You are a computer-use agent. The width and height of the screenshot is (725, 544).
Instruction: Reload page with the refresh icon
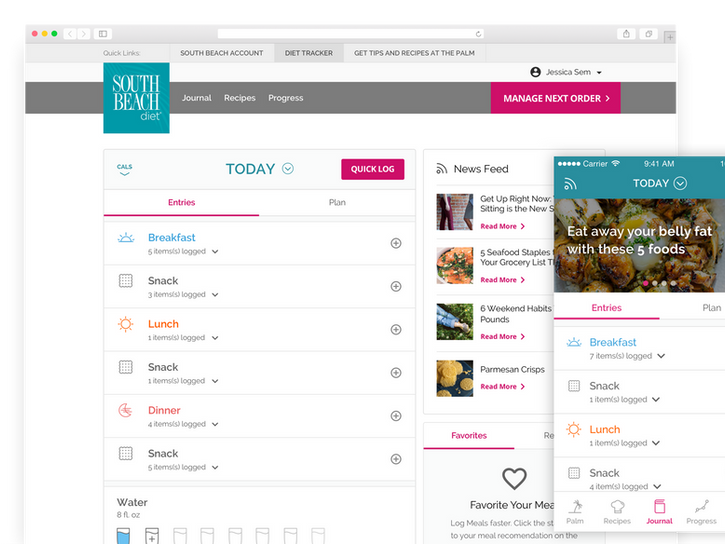coord(479,34)
